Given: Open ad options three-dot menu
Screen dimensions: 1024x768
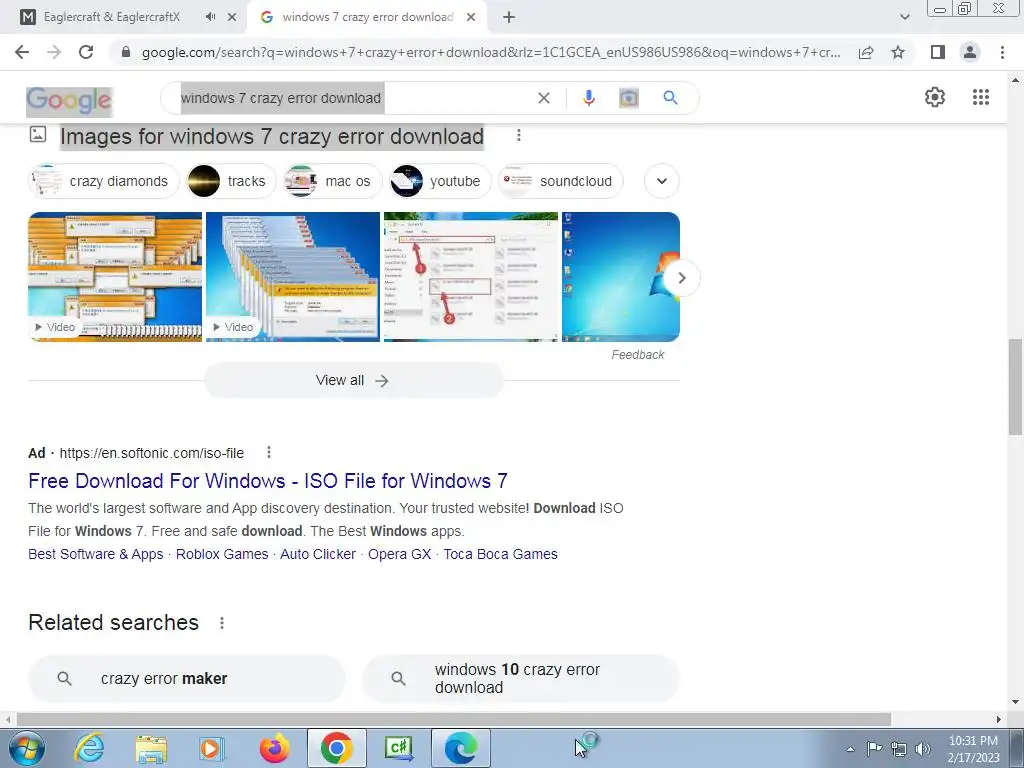Looking at the screenshot, I should pos(268,452).
